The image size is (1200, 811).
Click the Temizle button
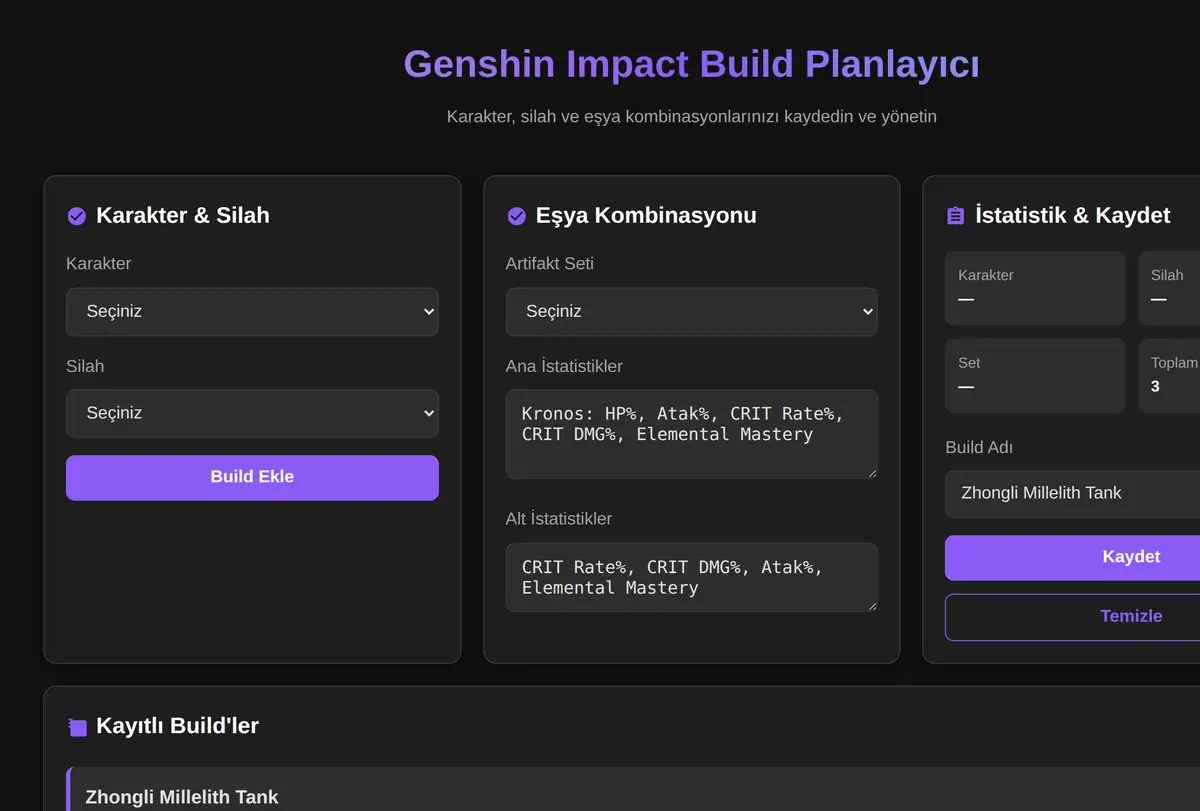point(1072,616)
